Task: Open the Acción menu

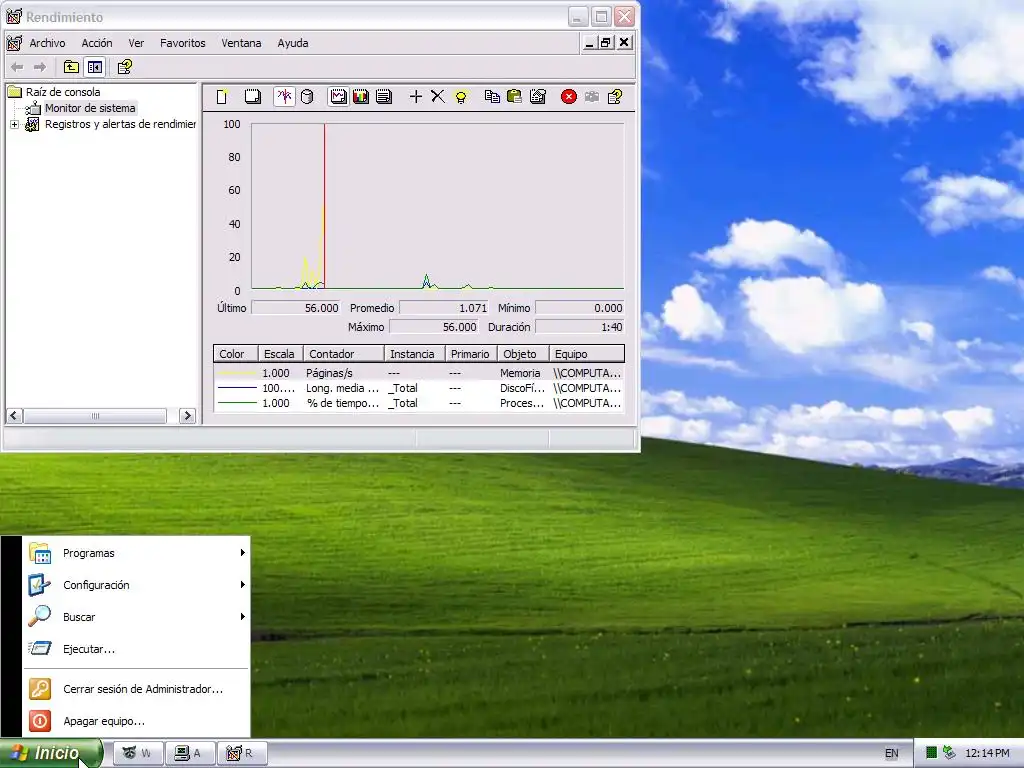Action: [x=97, y=43]
